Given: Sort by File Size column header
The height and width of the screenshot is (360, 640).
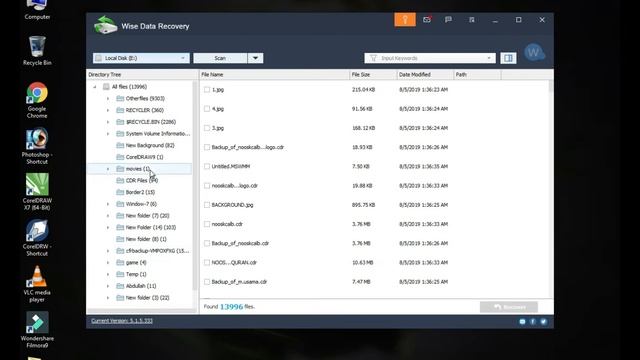Looking at the screenshot, I should 373,75.
